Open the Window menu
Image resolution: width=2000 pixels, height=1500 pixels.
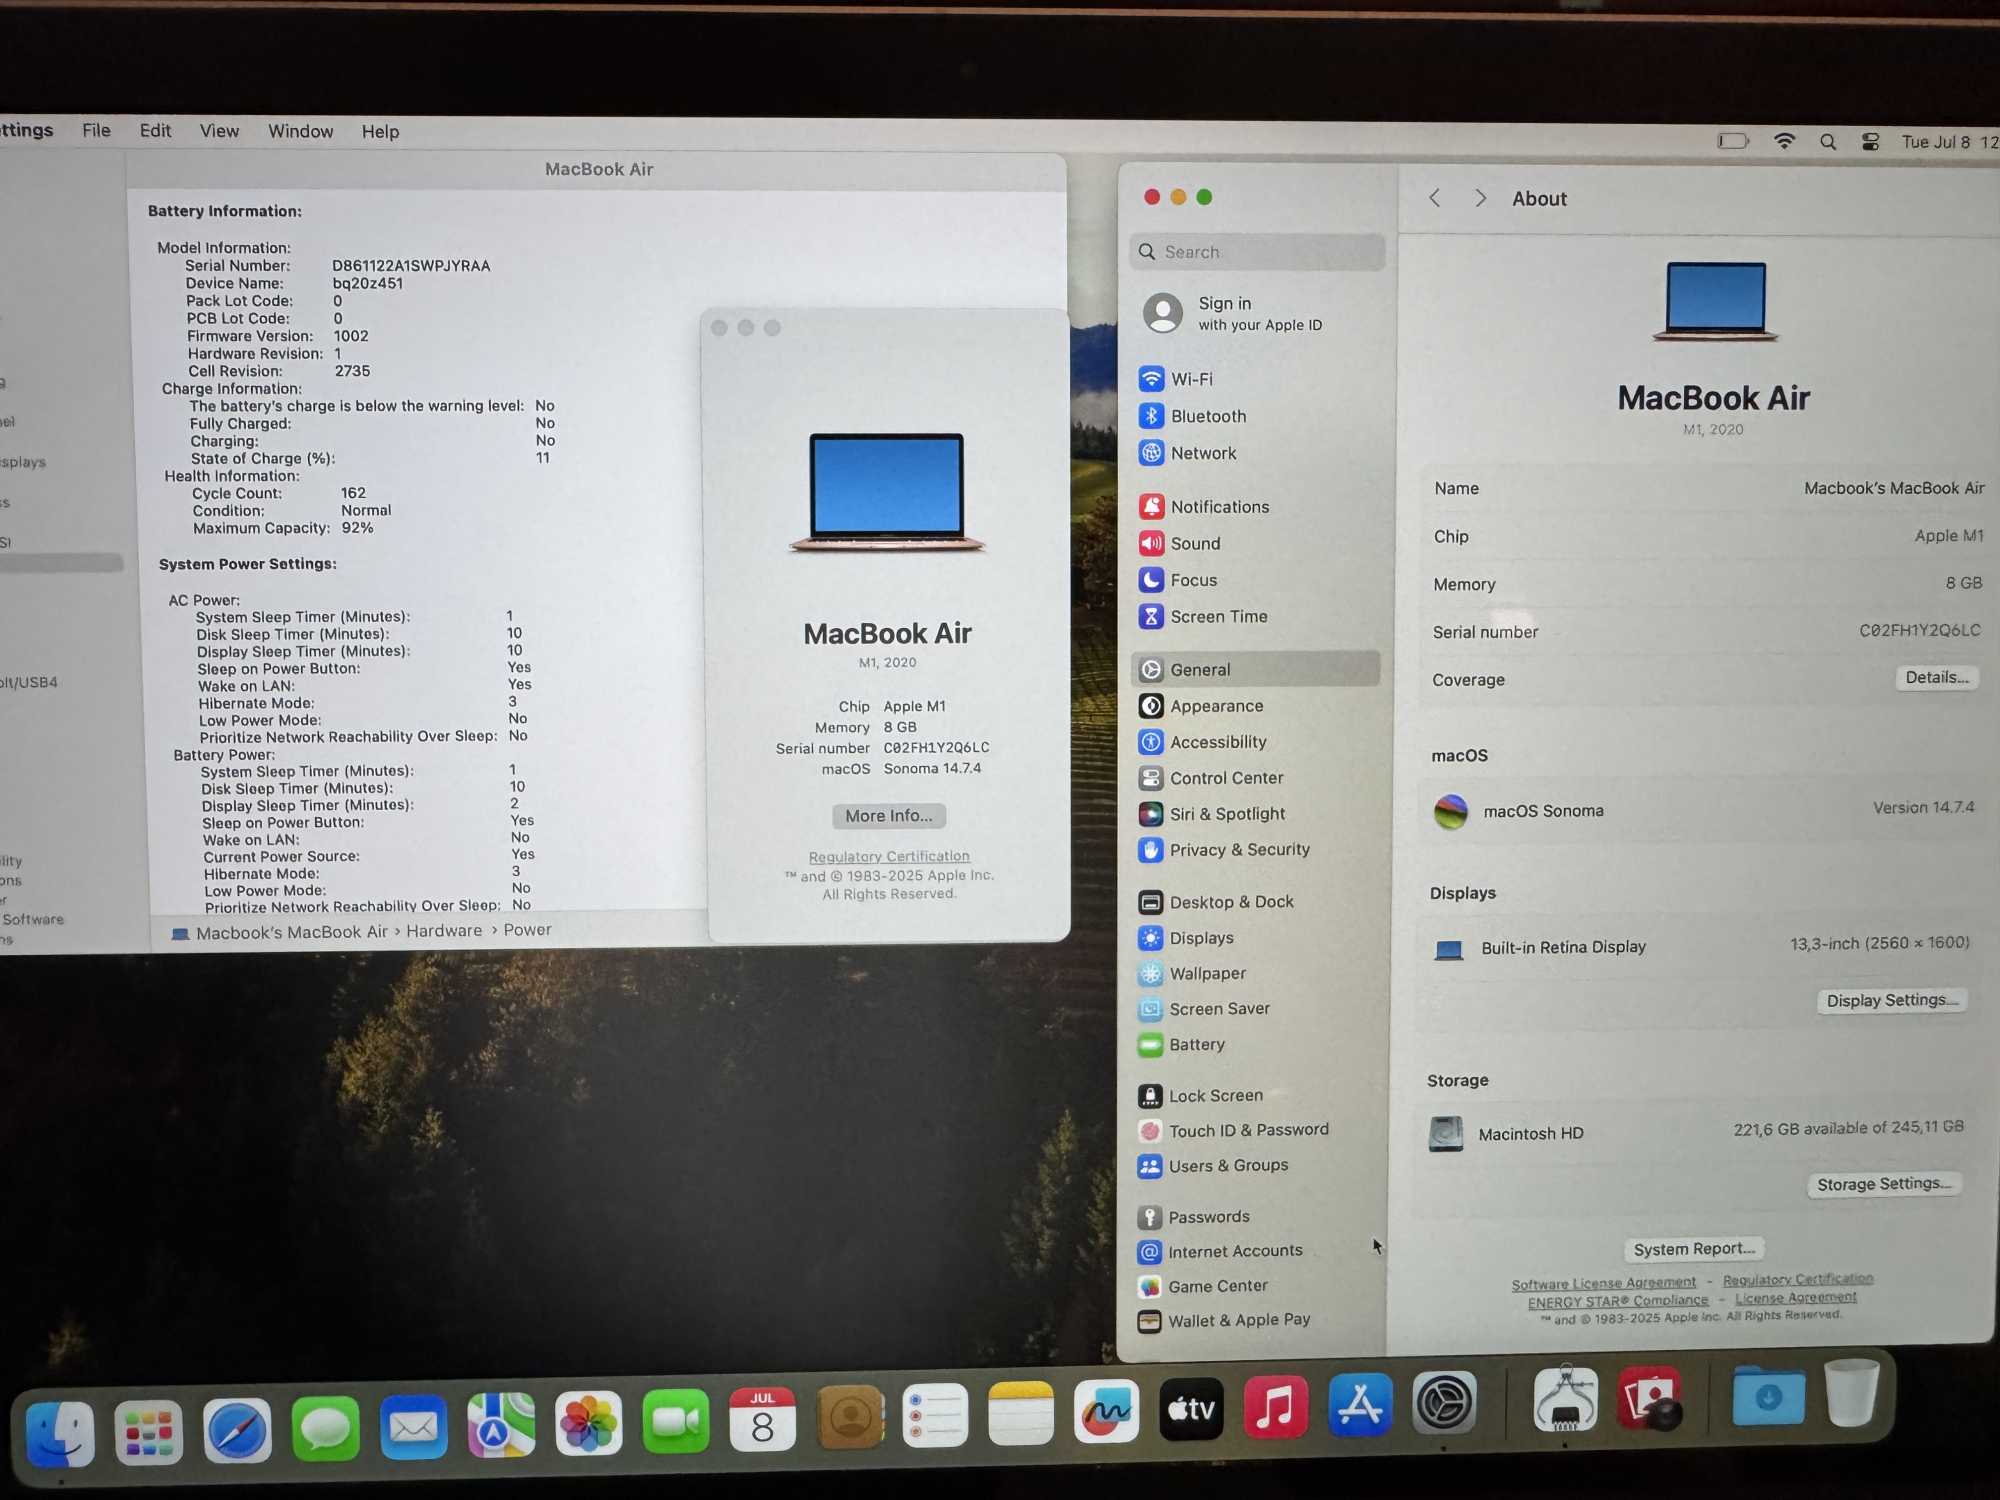(300, 131)
